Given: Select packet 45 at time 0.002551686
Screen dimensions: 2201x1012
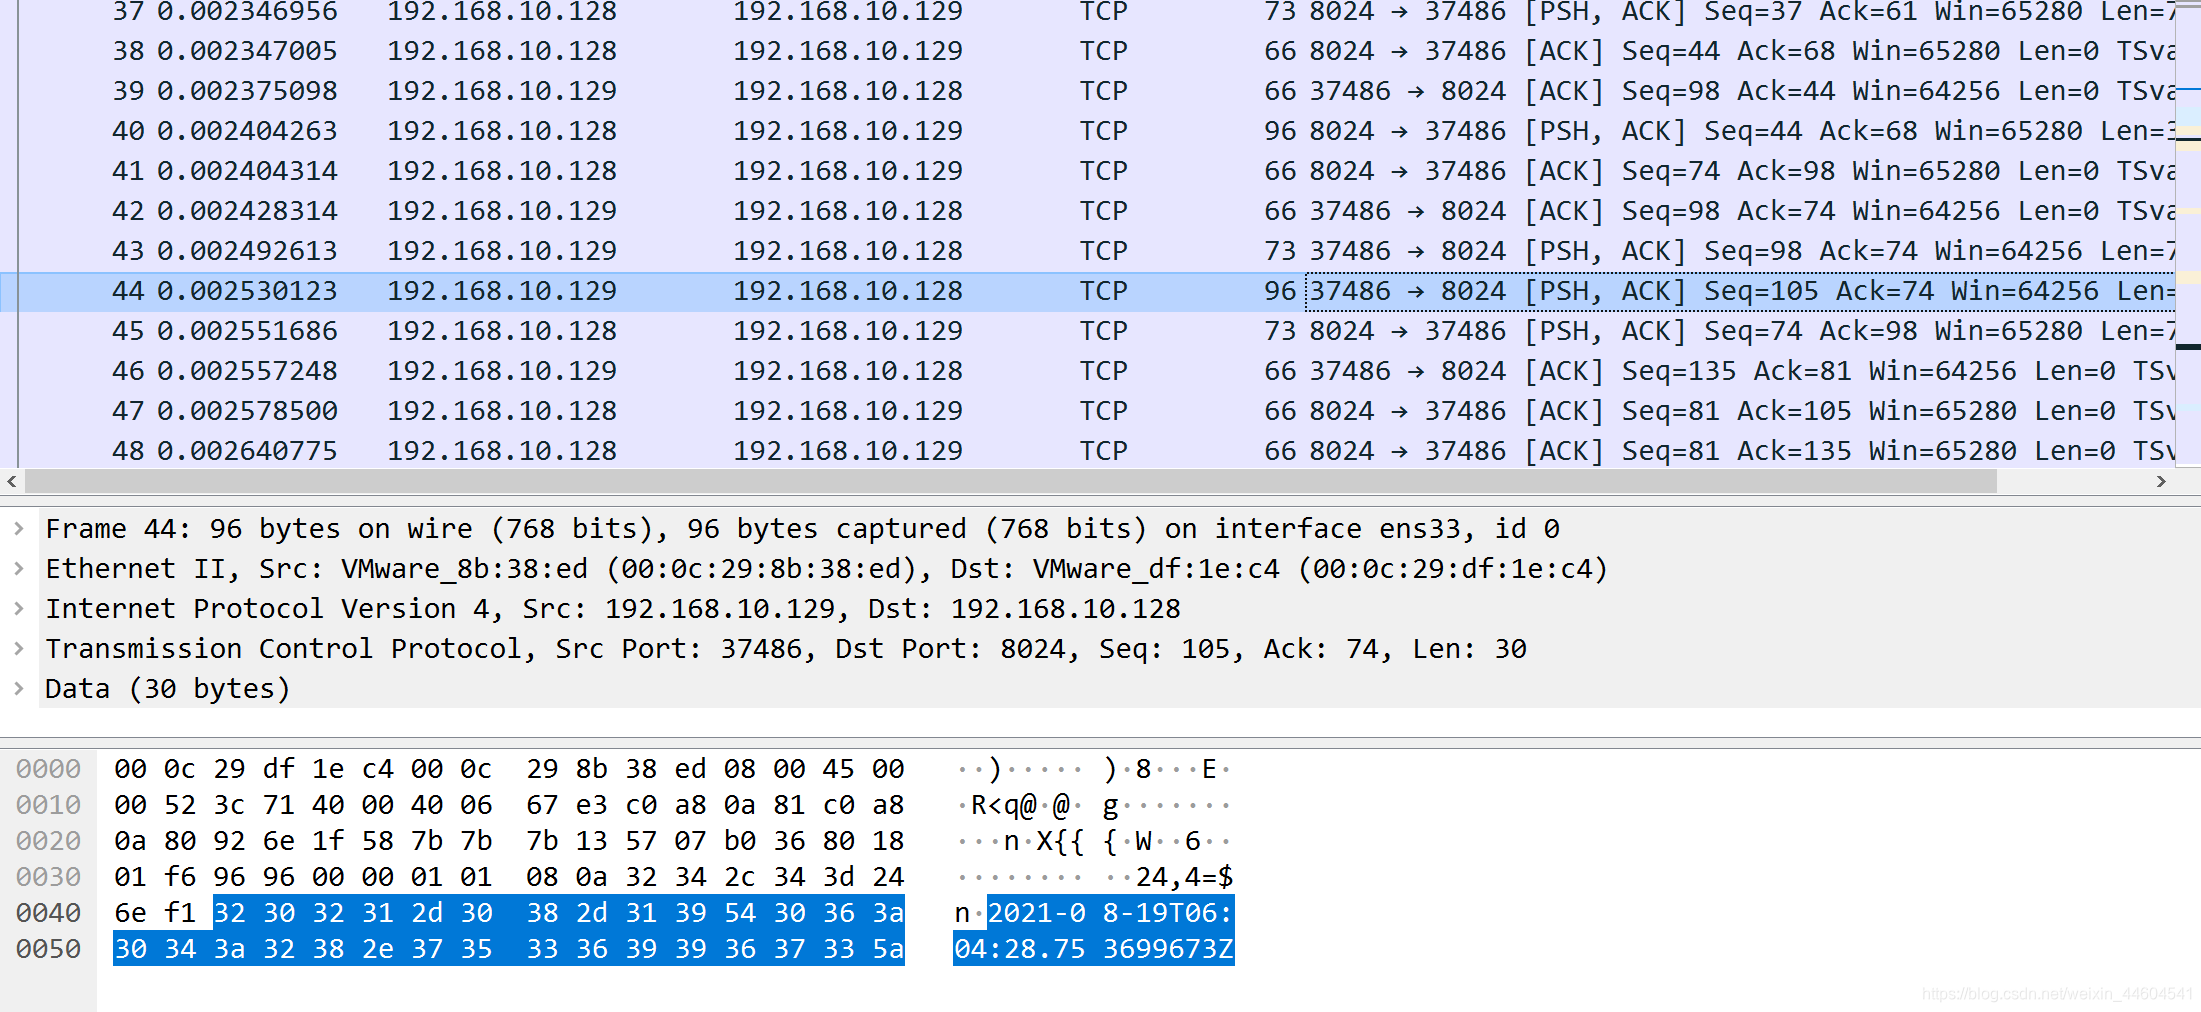Looking at the screenshot, I should click(1088, 331).
